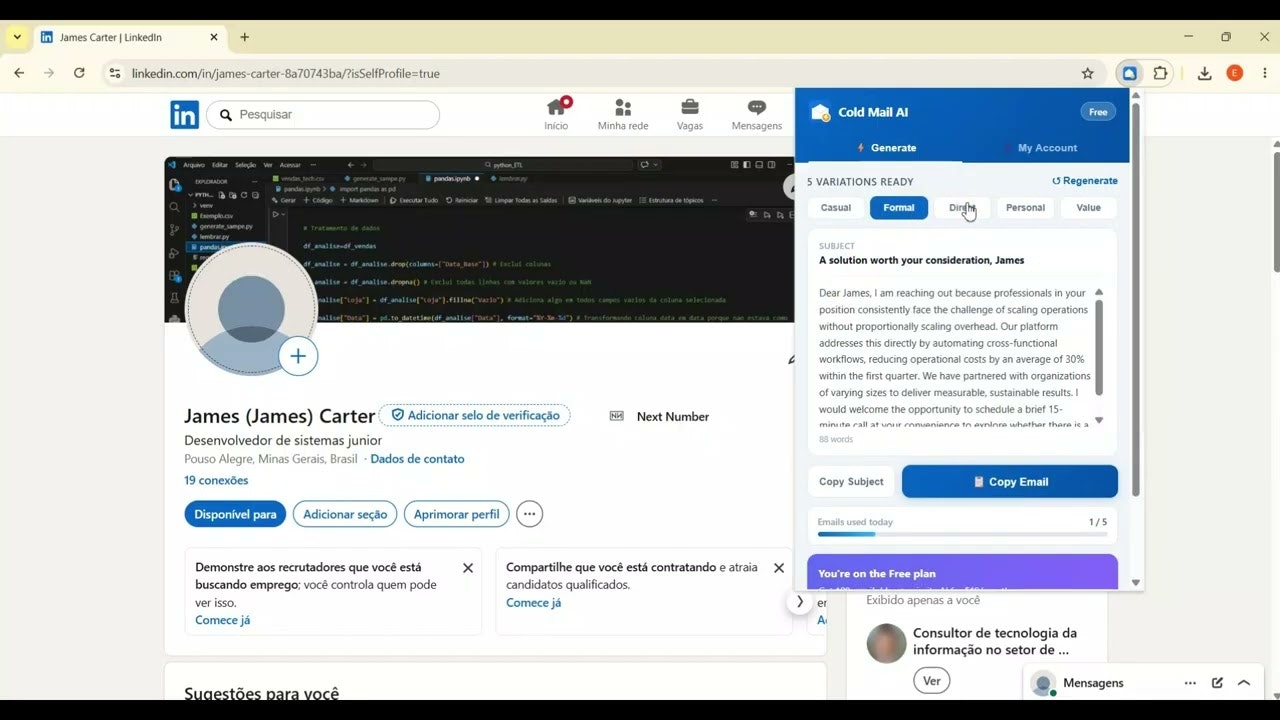The image size is (1280, 720).
Task: Click 'Comece já' under the job-seeking card
Action: point(223,620)
